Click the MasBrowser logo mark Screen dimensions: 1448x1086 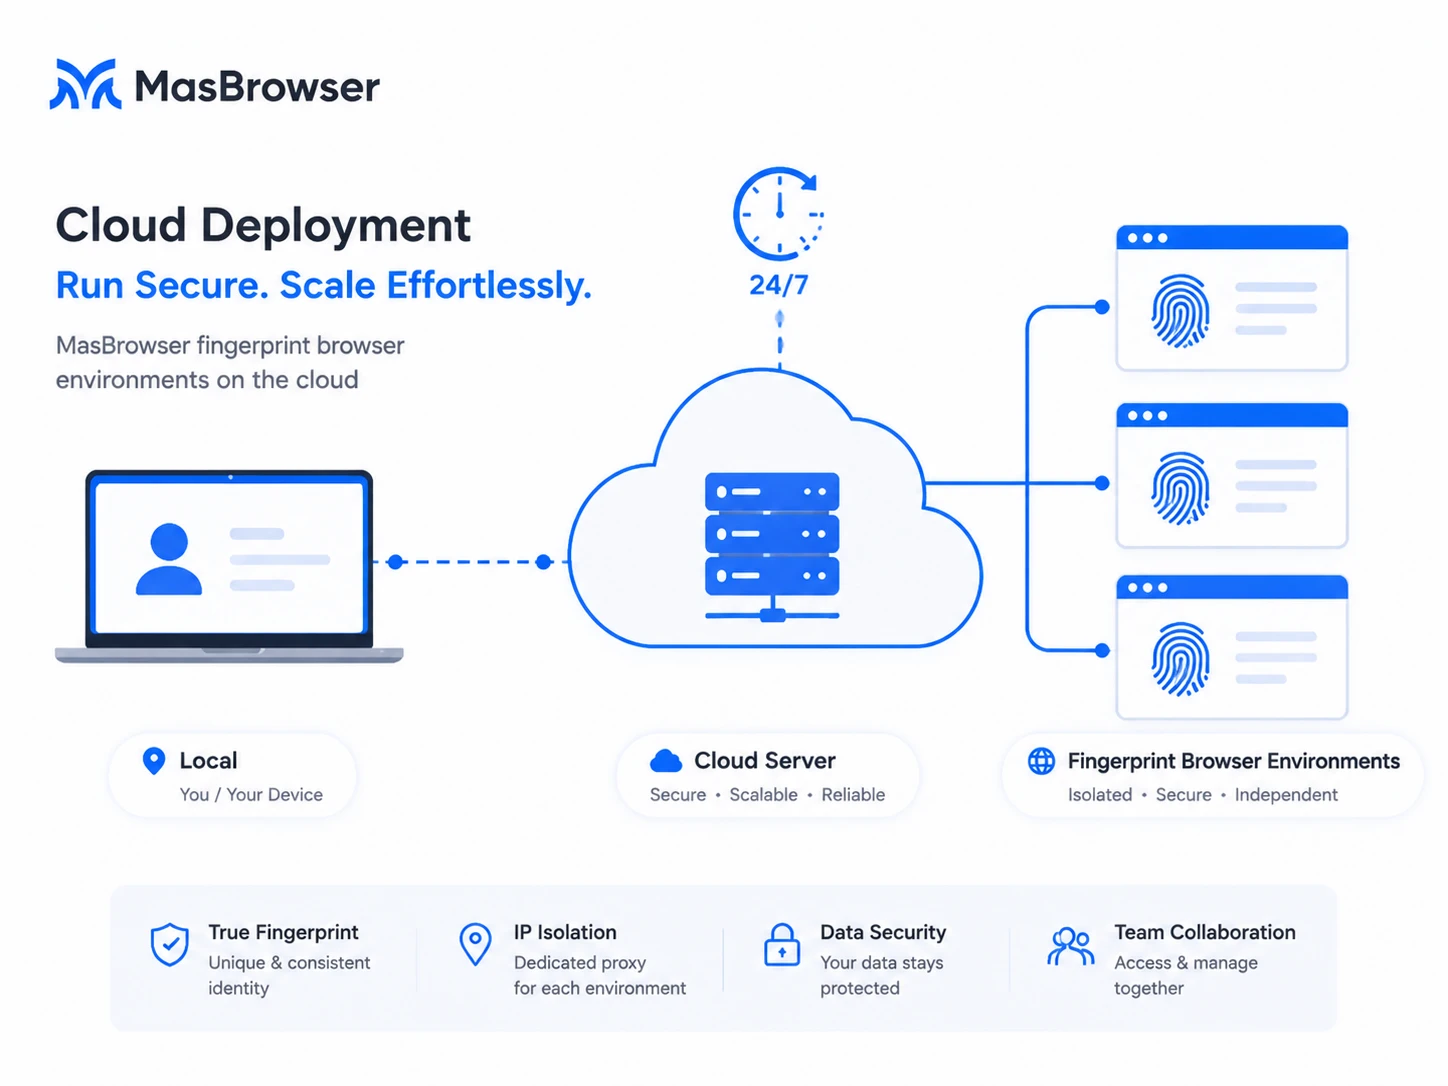[86, 84]
